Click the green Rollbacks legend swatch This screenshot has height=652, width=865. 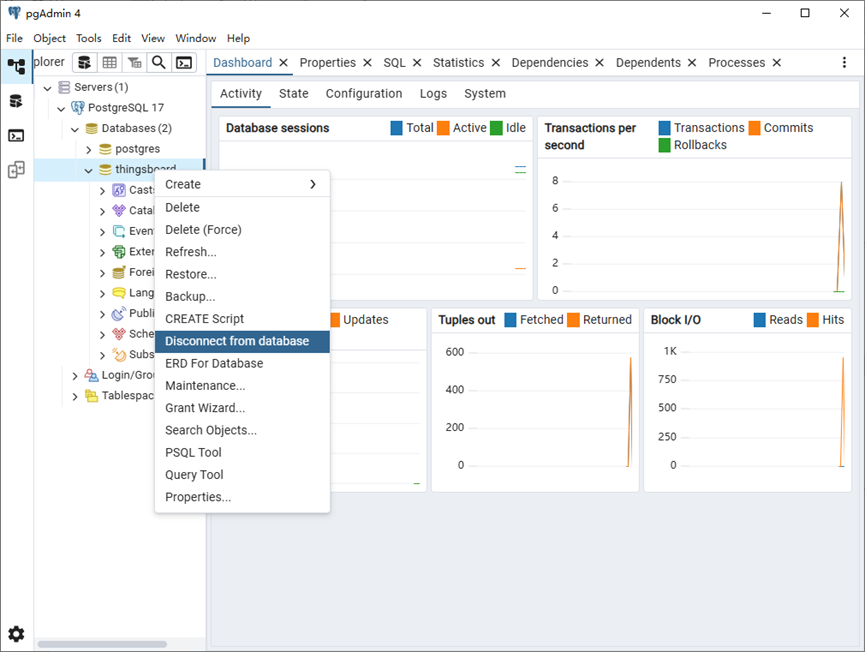coord(665,145)
